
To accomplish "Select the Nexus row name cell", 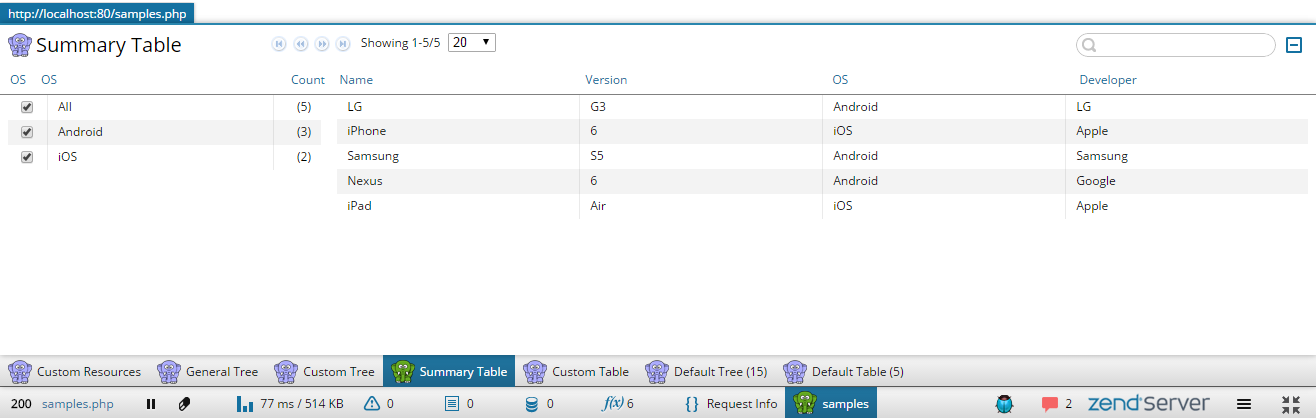I will pyautogui.click(x=460, y=181).
